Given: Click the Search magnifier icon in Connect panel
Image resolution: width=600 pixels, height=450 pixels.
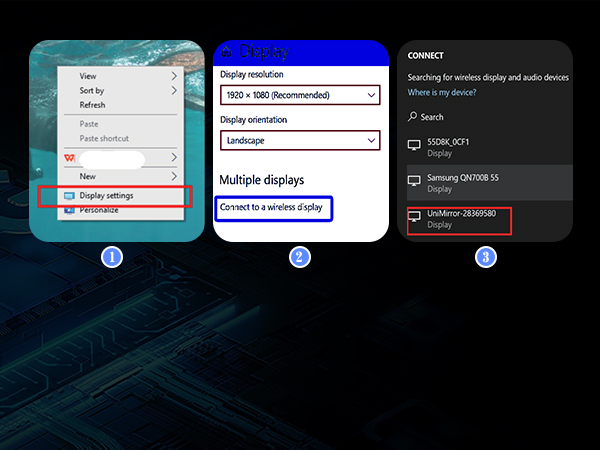Looking at the screenshot, I should click(413, 117).
